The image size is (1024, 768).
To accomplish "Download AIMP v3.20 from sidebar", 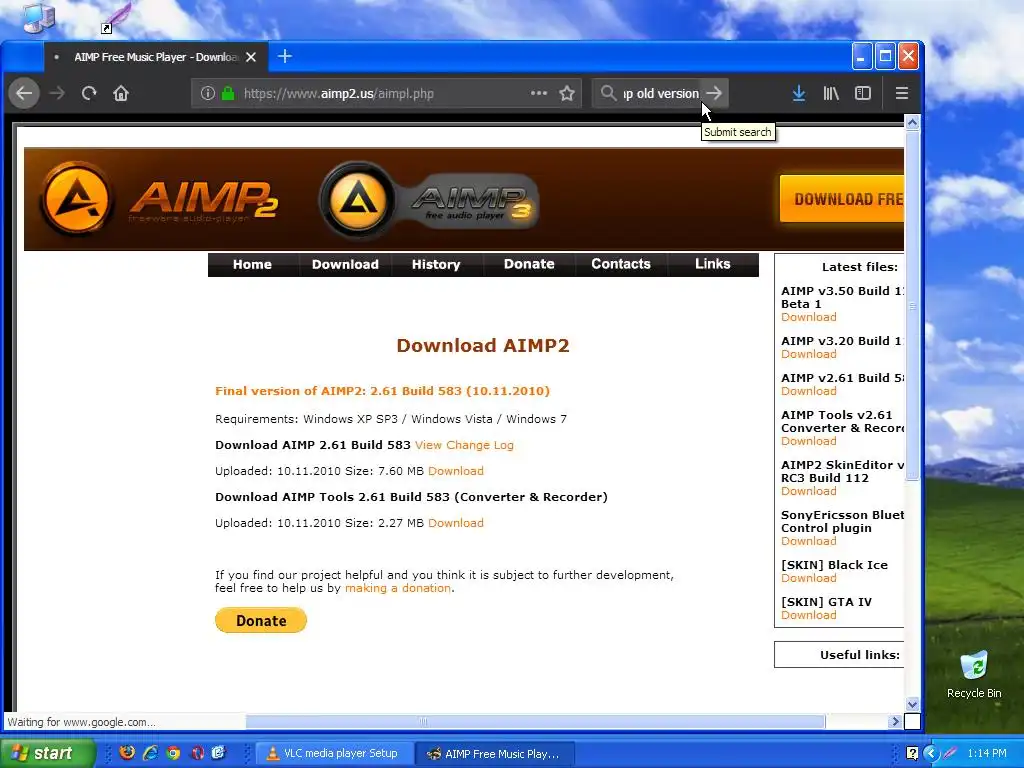I will coord(808,355).
